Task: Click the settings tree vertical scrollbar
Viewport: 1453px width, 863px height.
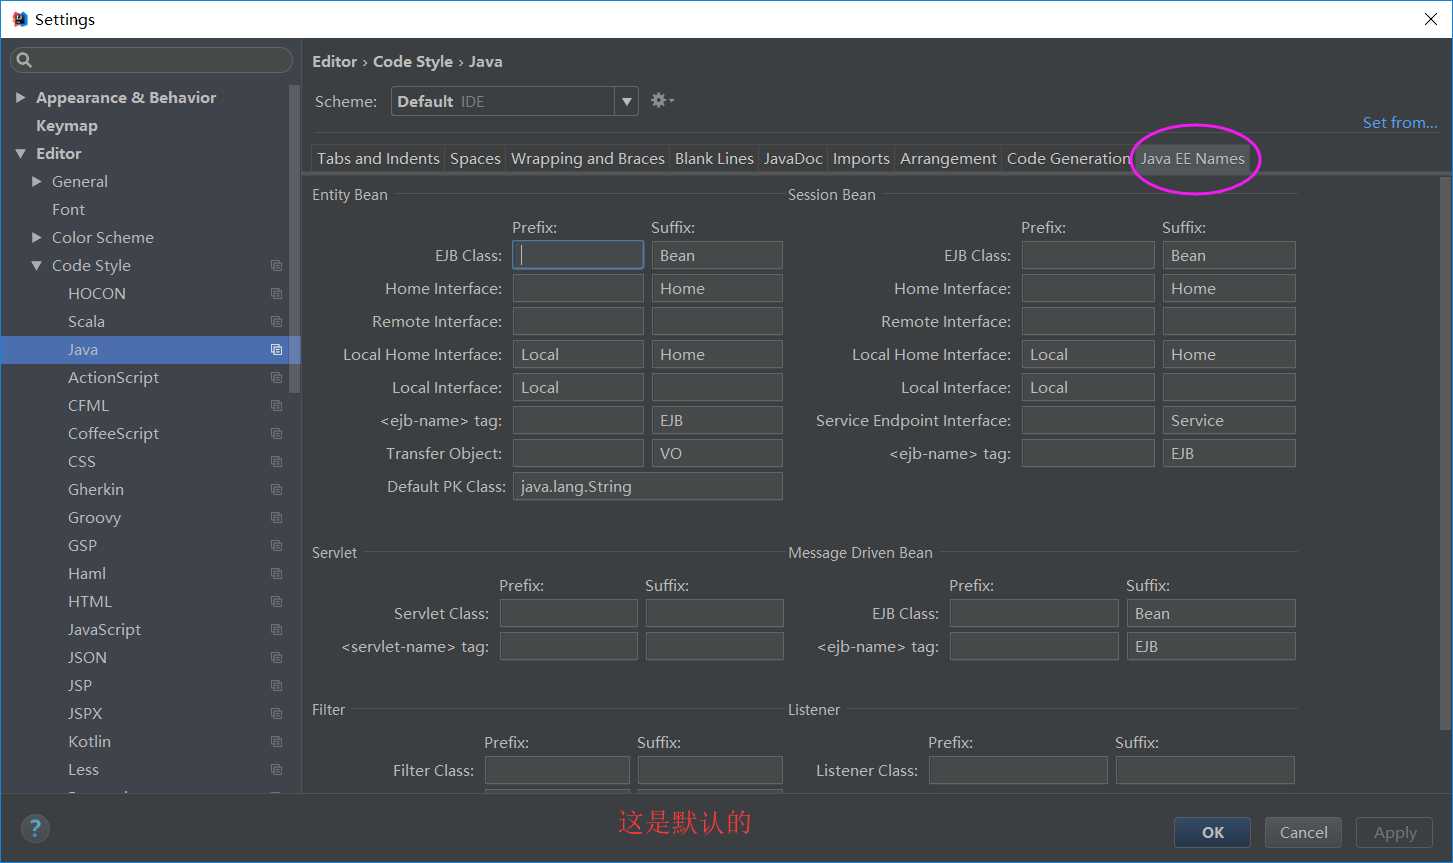Action: 294,238
